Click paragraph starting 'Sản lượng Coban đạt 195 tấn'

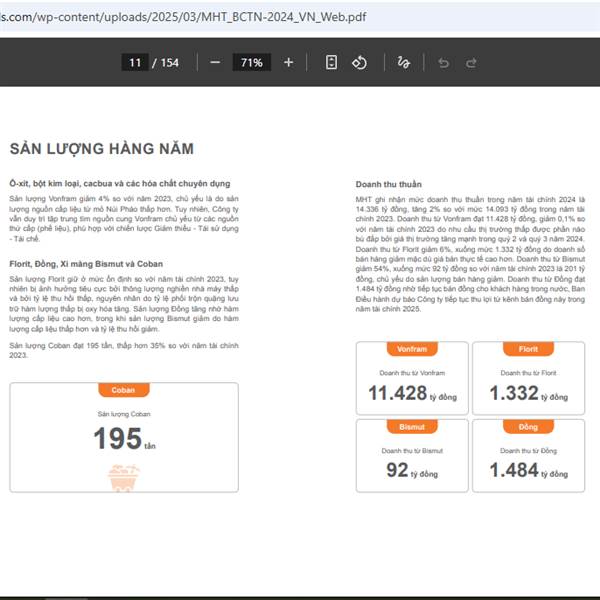[124, 350]
